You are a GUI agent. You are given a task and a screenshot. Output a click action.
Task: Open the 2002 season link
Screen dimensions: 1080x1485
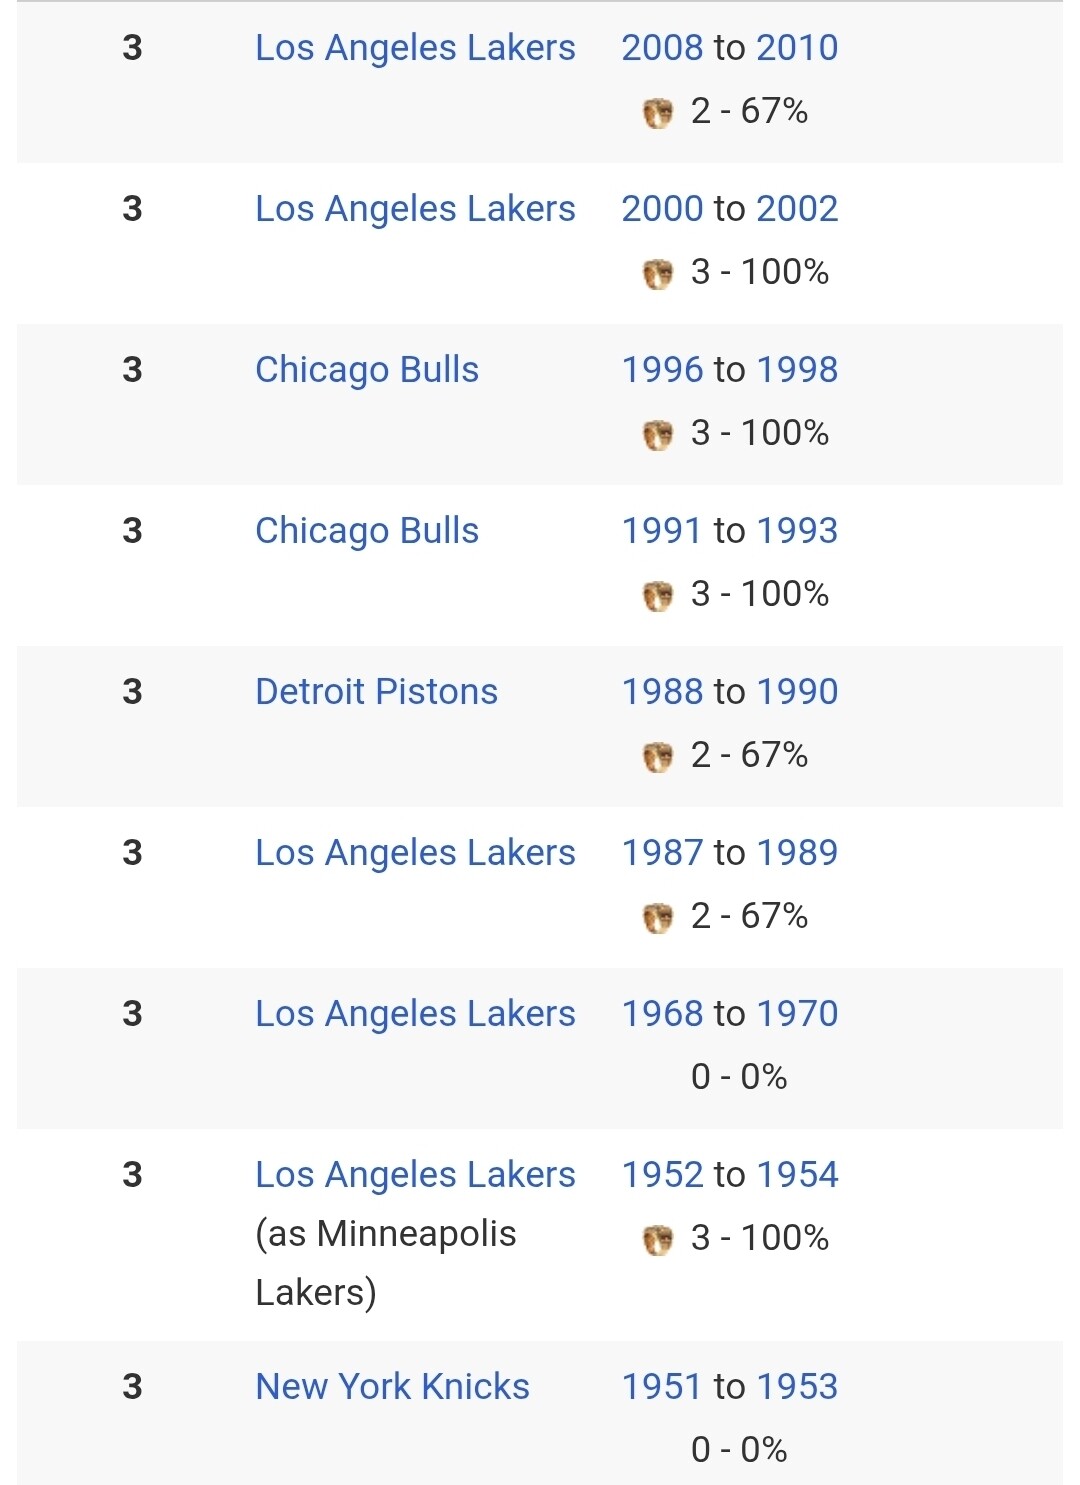pyautogui.click(x=797, y=208)
